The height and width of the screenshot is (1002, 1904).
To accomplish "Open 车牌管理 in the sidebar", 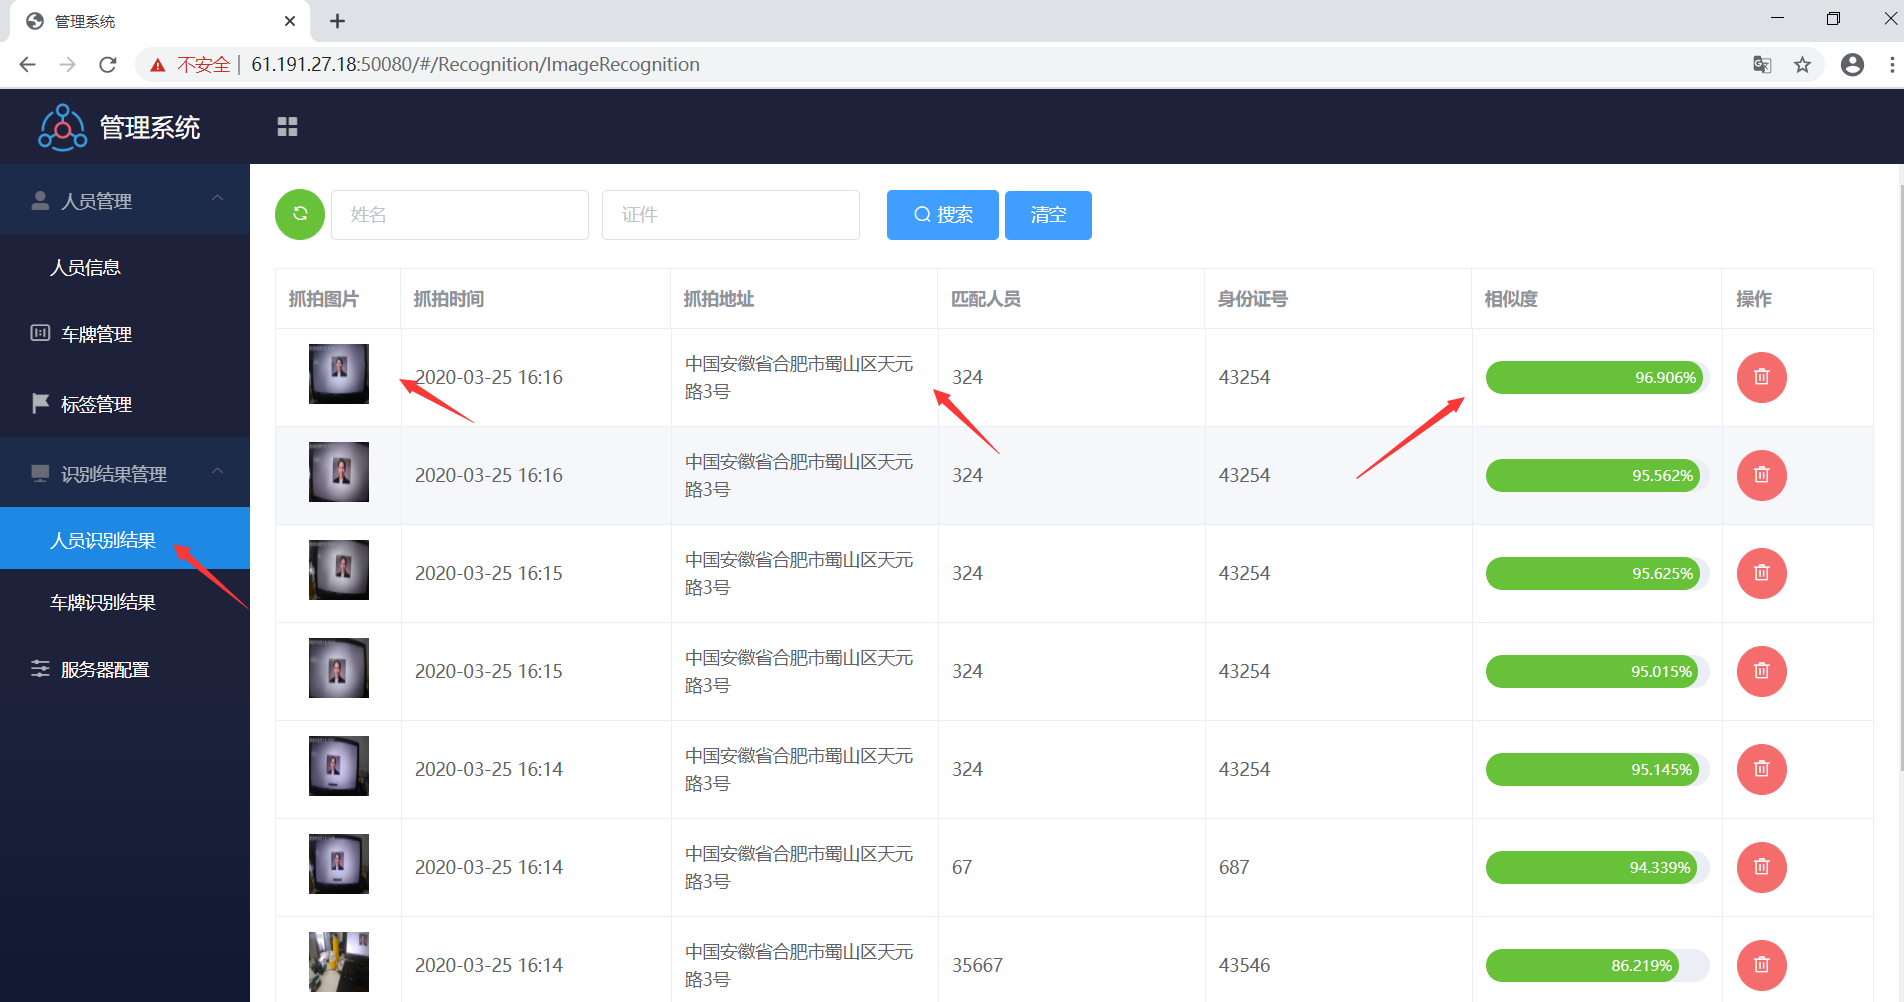I will 125,334.
